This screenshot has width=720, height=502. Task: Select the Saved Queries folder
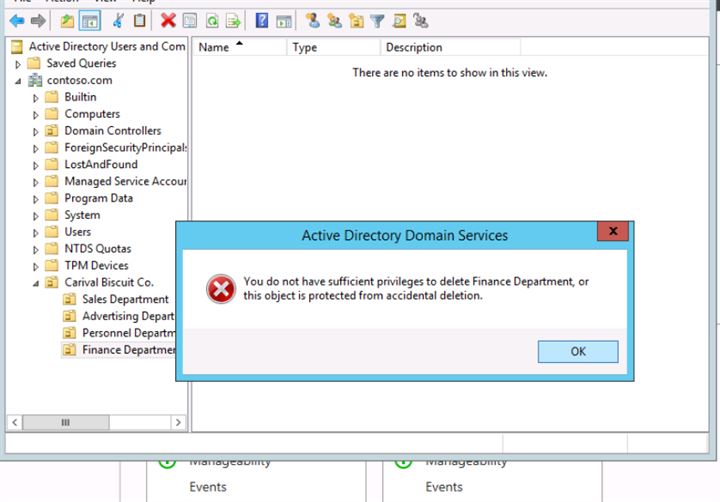click(x=81, y=63)
